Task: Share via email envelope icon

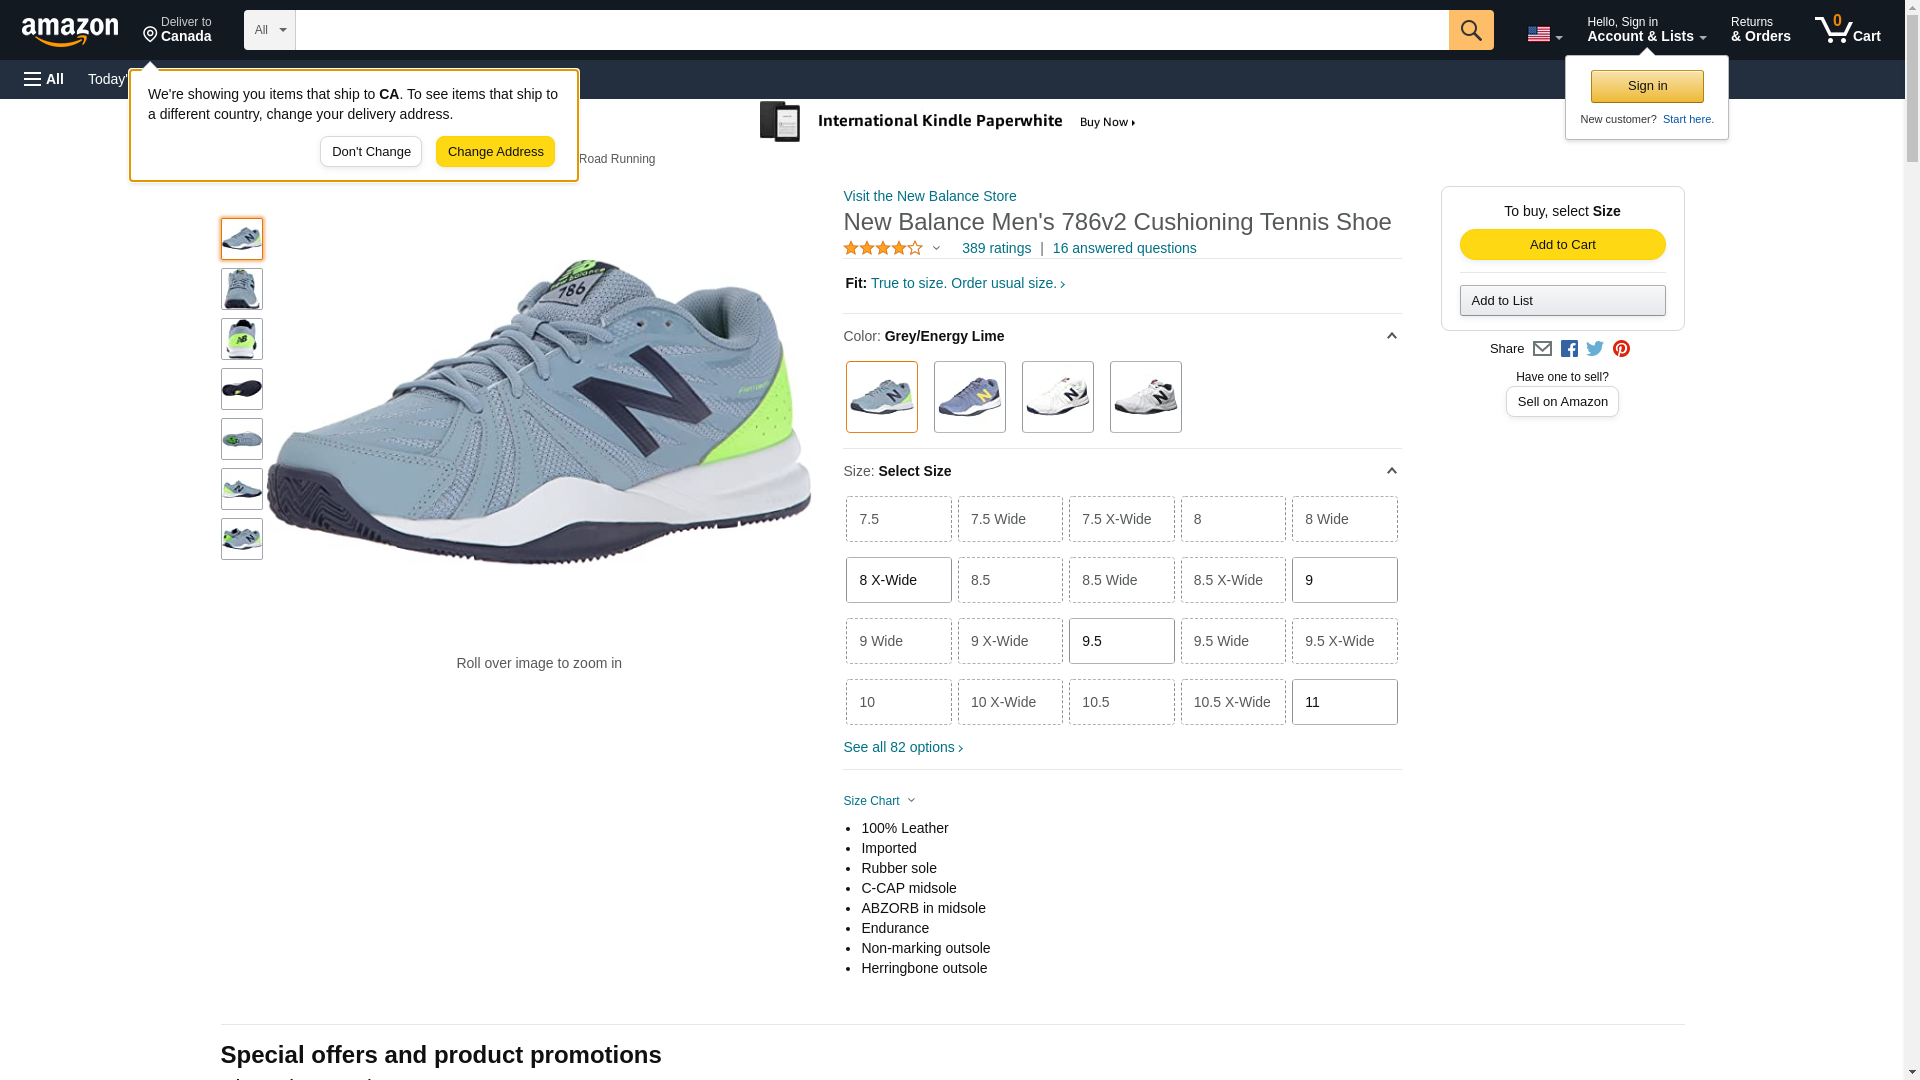Action: tap(1542, 349)
